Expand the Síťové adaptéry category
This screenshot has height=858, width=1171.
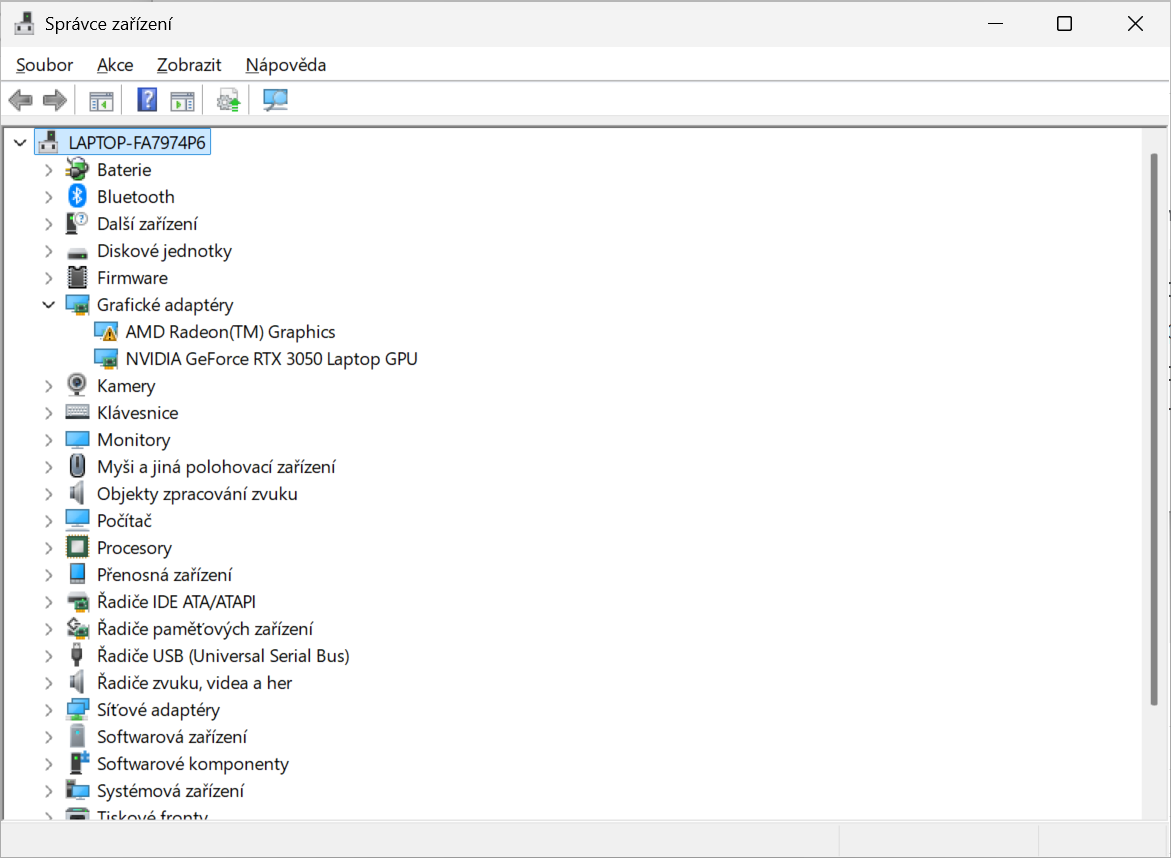pos(49,709)
